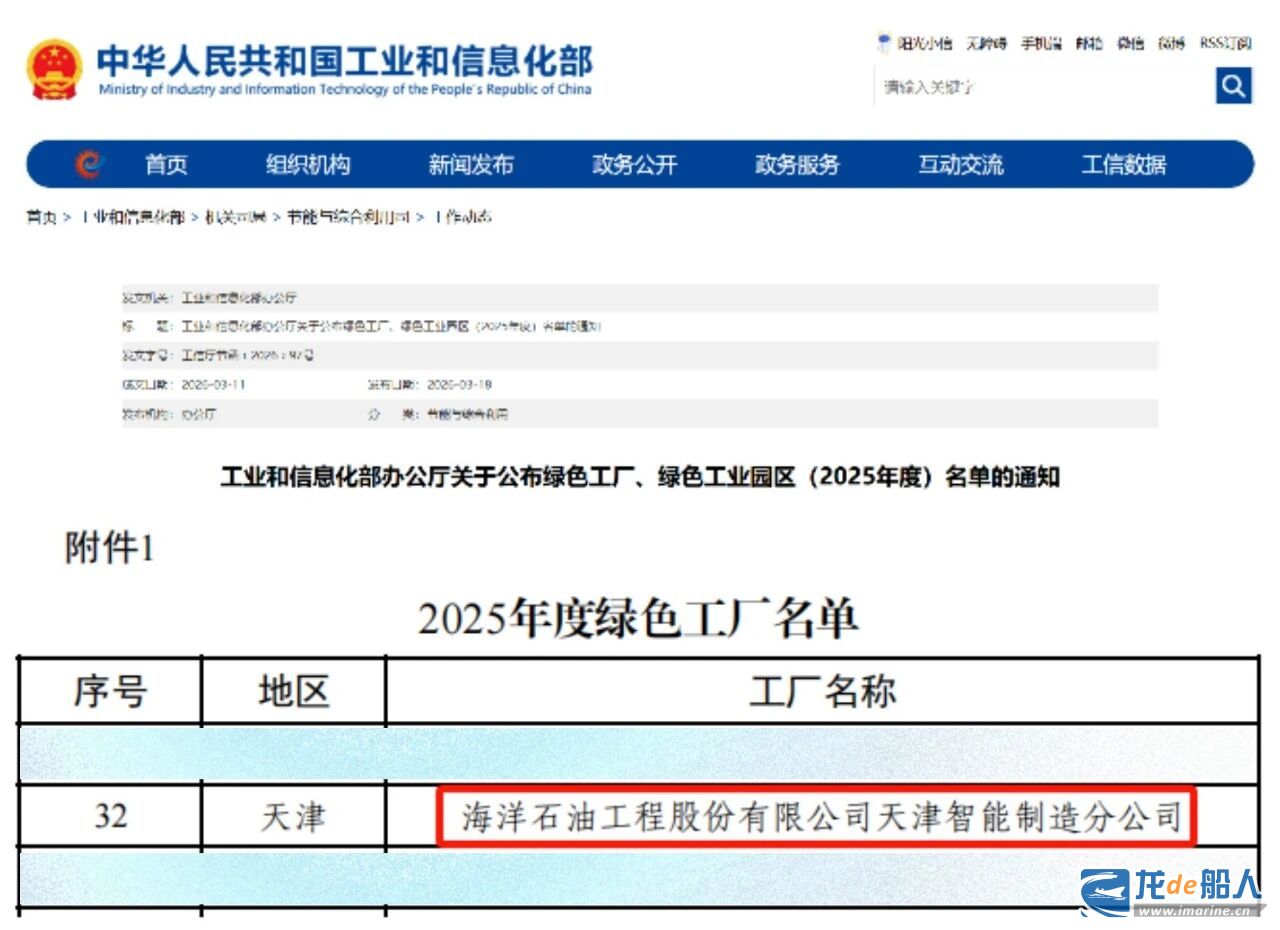Viewport: 1280px width, 930px height.
Task: Open the 组织机构 menu item
Action: tap(308, 165)
